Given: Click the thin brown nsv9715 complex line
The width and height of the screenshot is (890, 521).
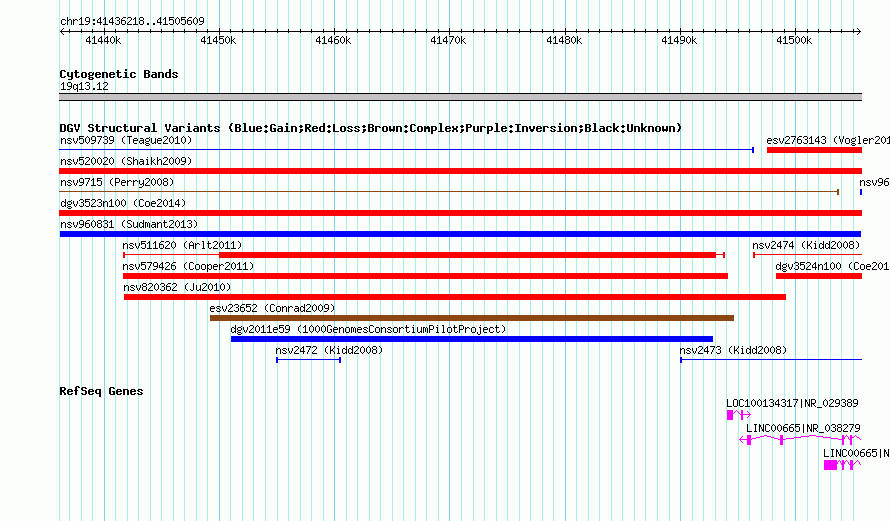Looking at the screenshot, I should coord(449,192).
